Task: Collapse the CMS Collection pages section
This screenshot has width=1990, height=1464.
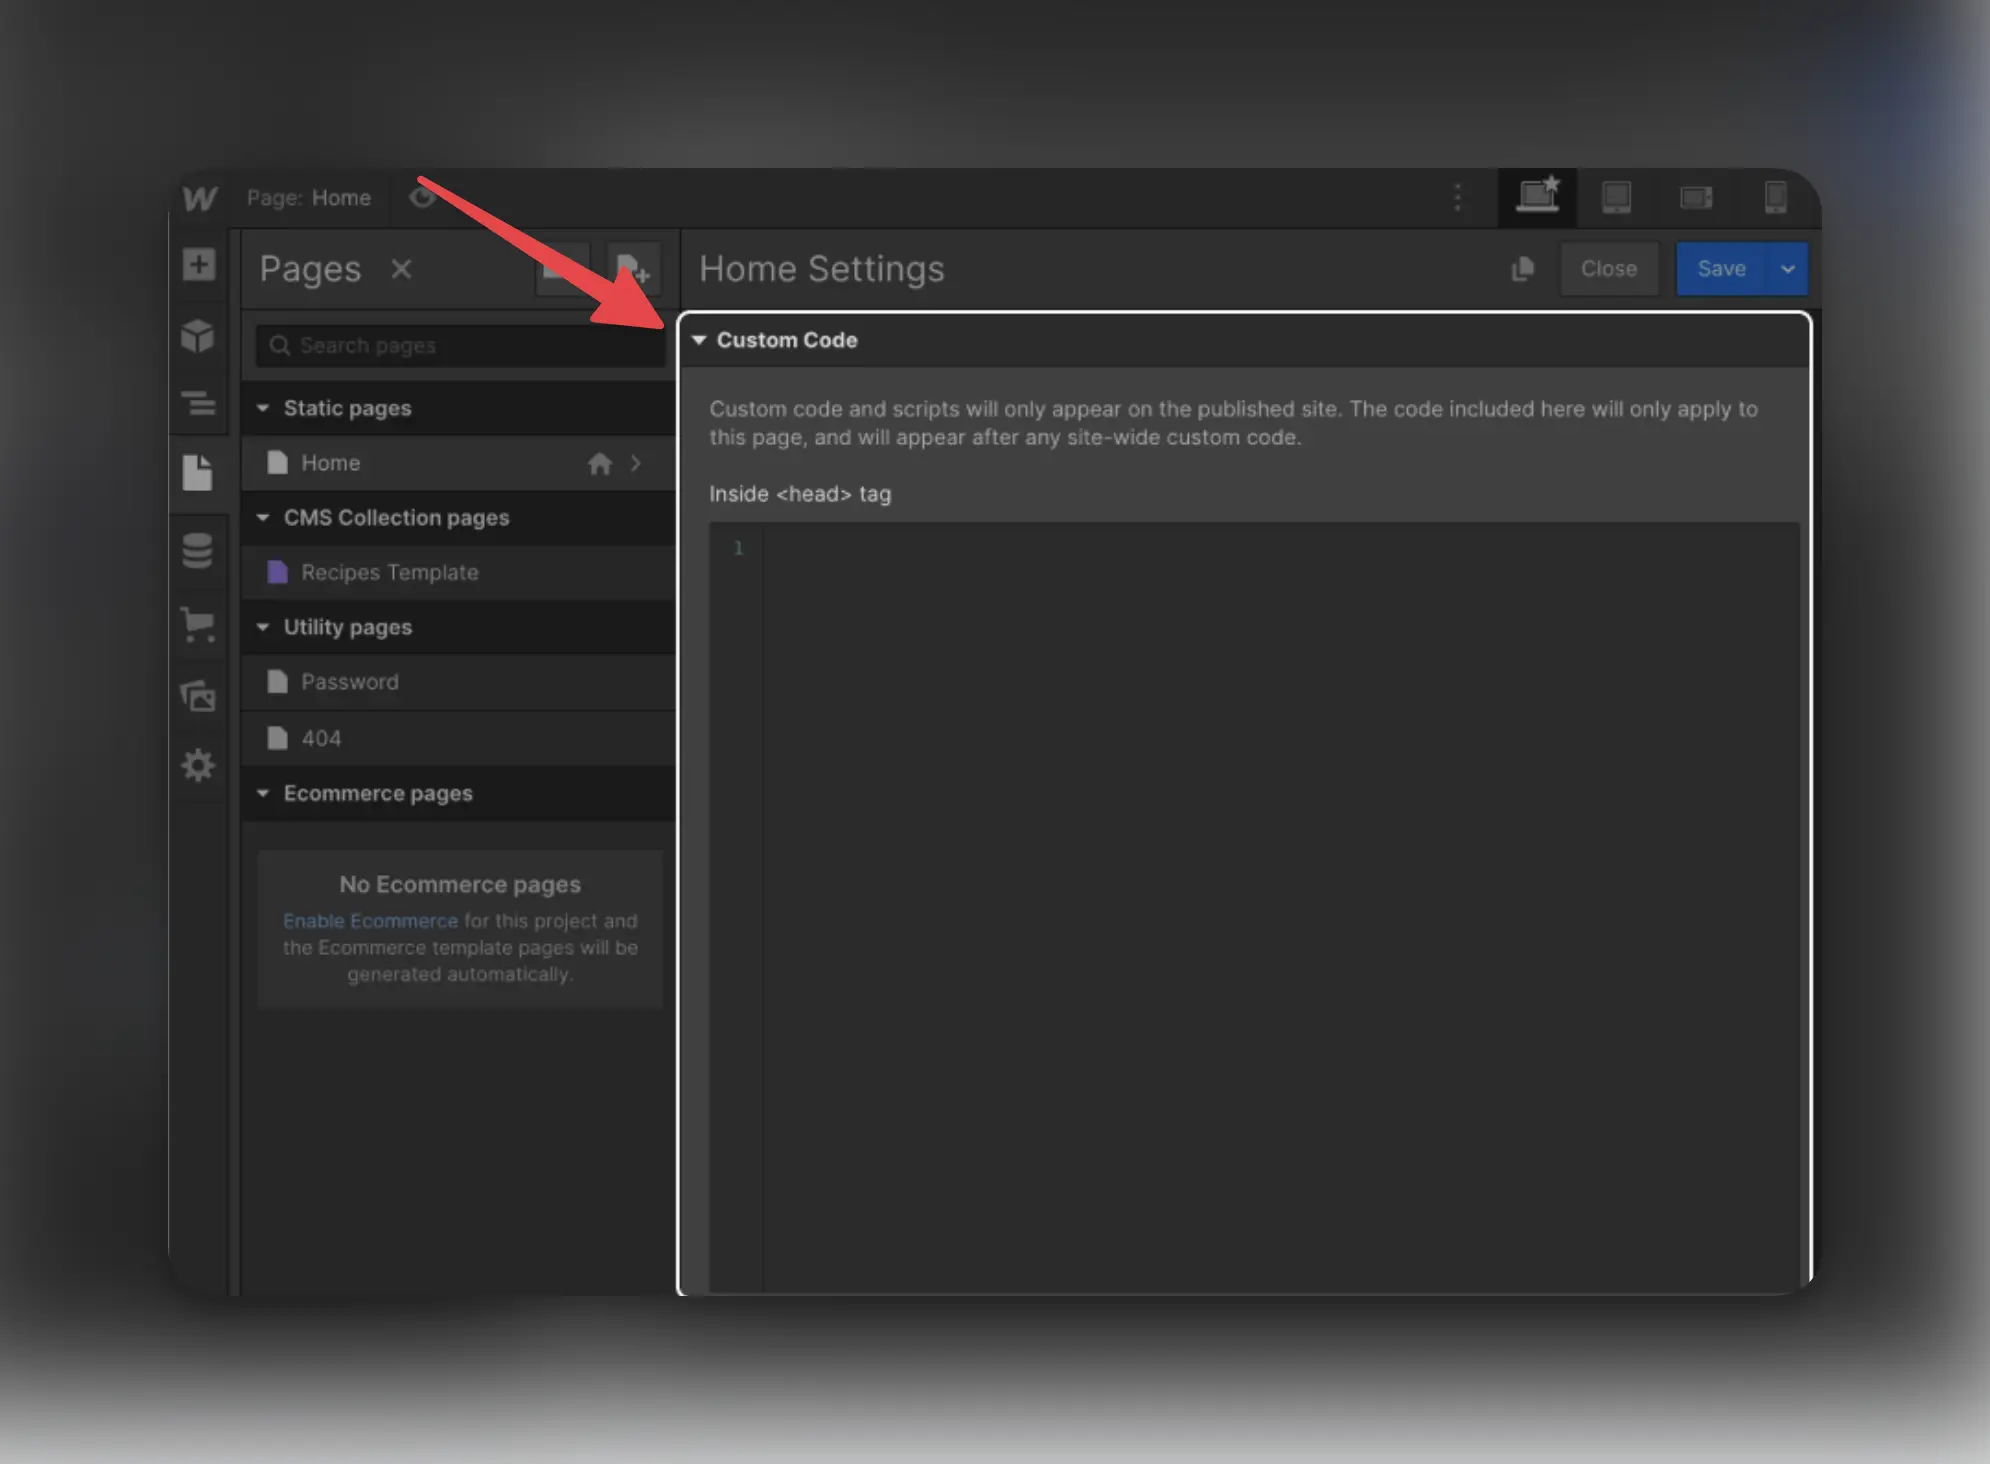Action: point(263,518)
